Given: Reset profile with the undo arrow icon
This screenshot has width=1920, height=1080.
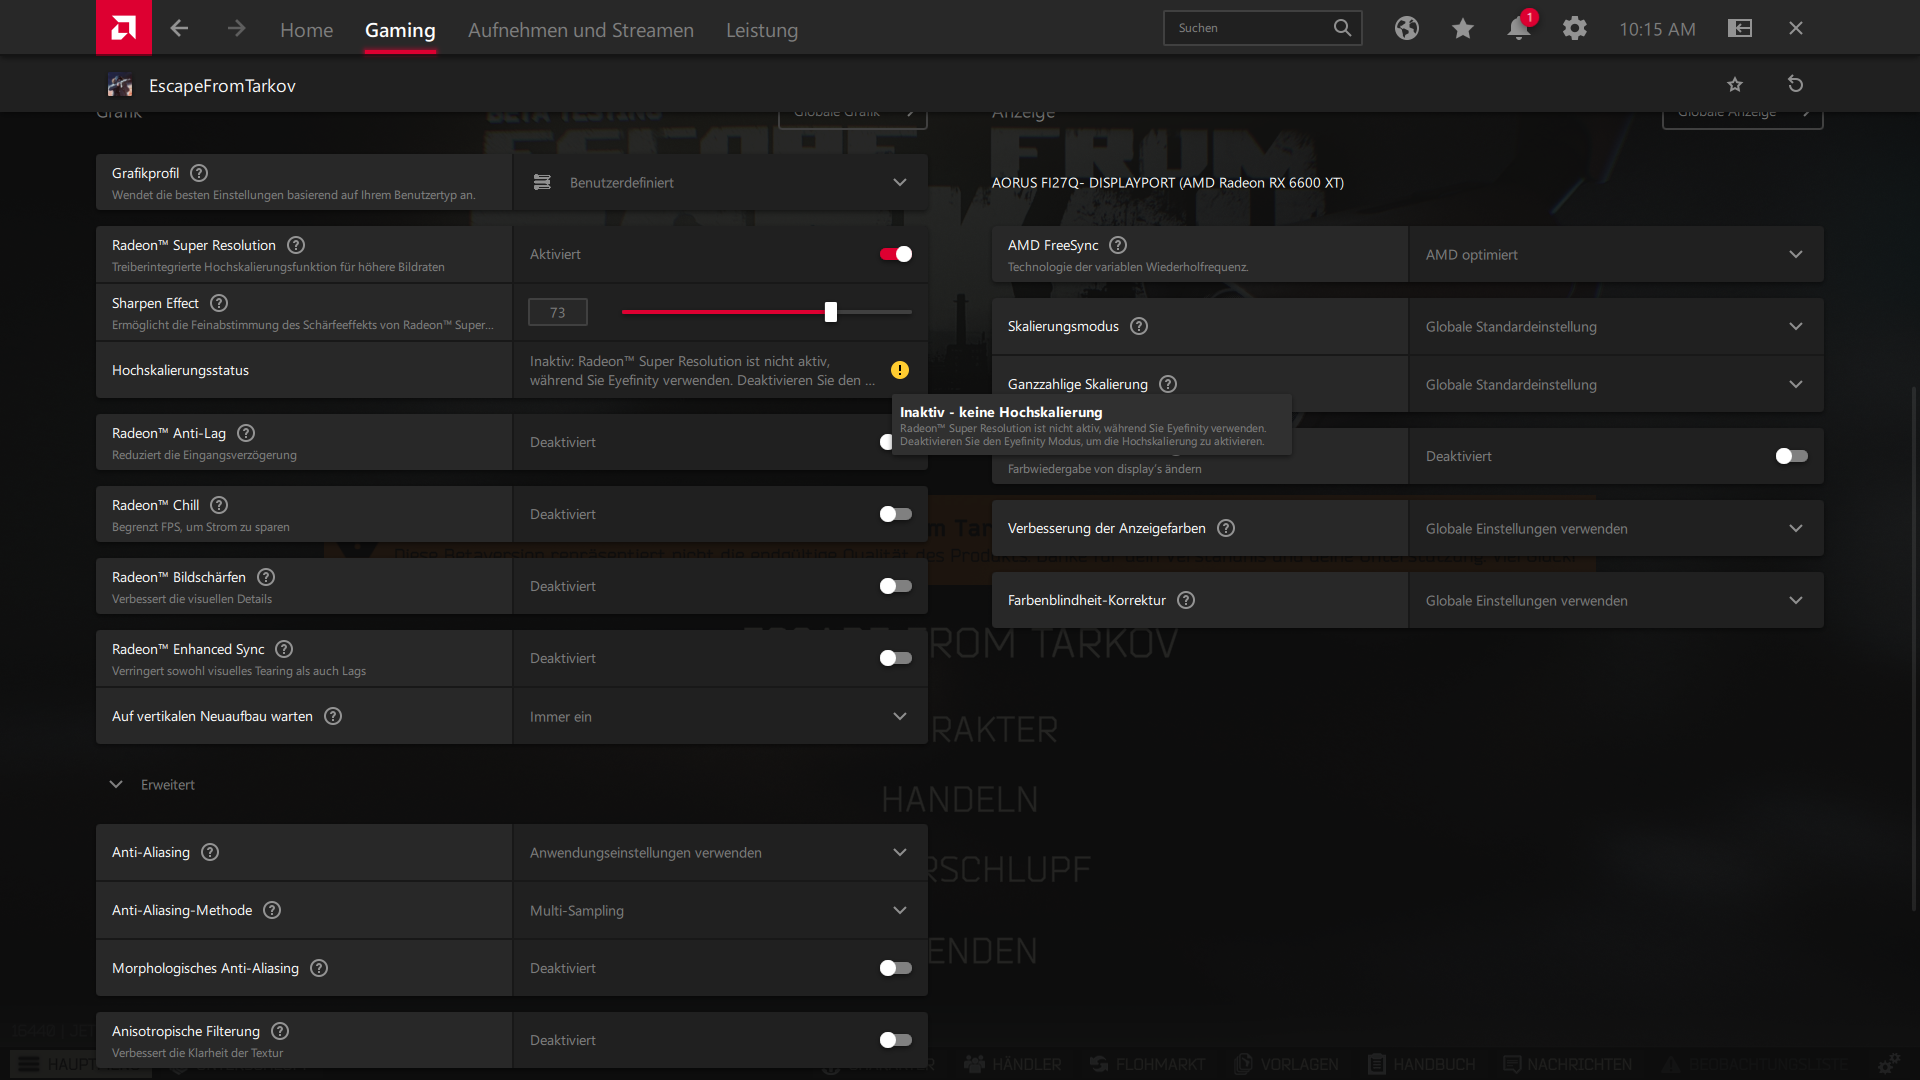Looking at the screenshot, I should (x=1795, y=84).
